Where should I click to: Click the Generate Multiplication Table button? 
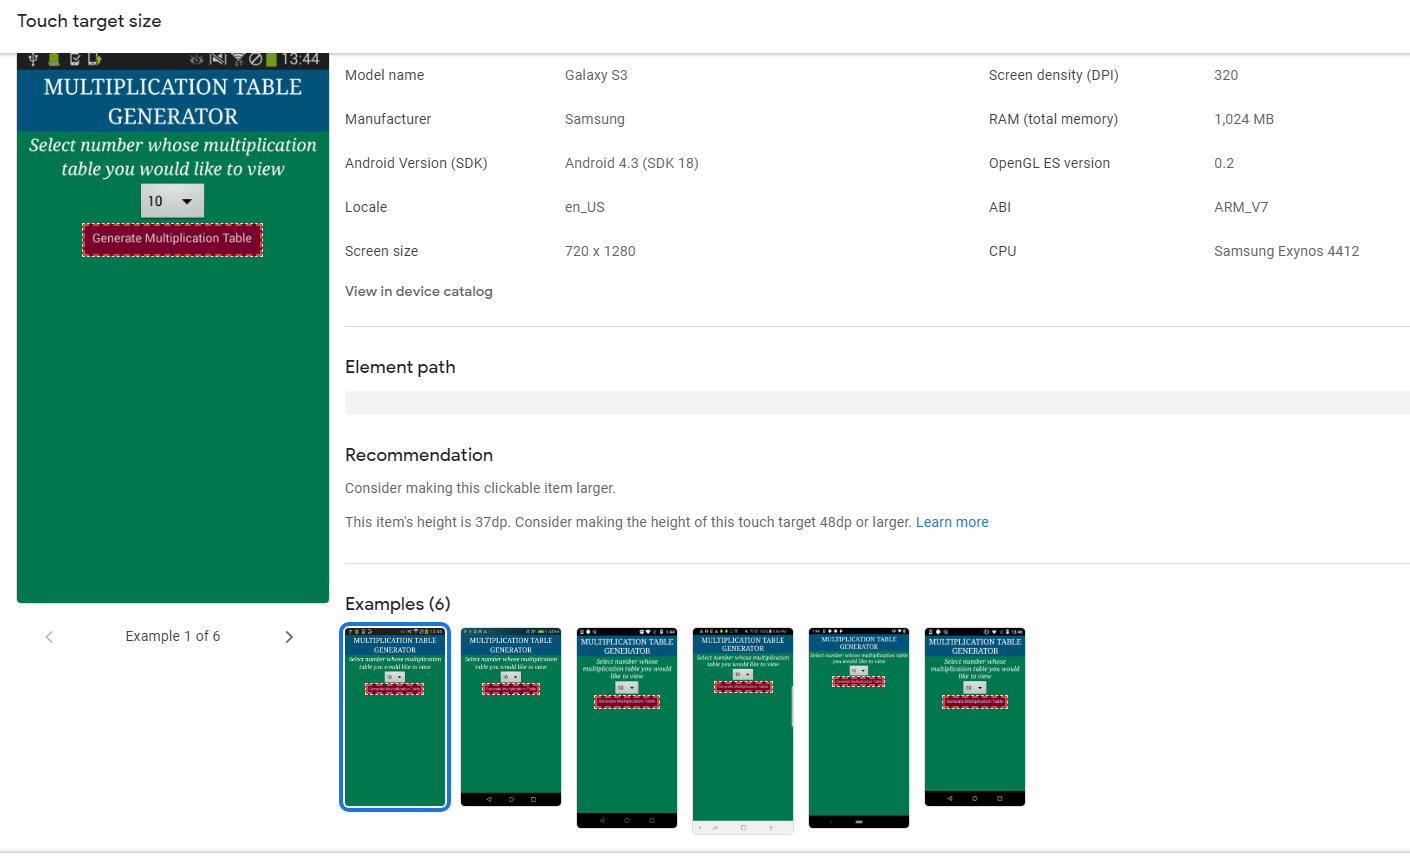[172, 239]
